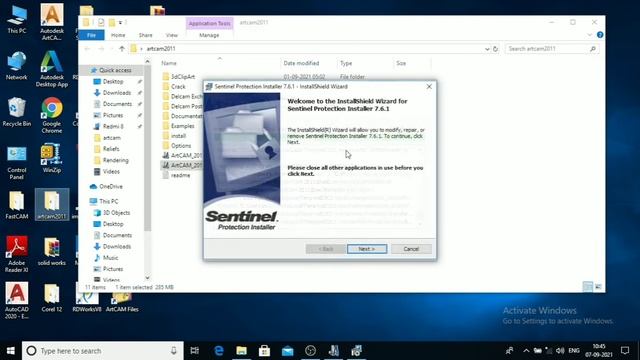Launch Google Chrome from desktop
Screen dimensions: 640x360
tap(52, 116)
